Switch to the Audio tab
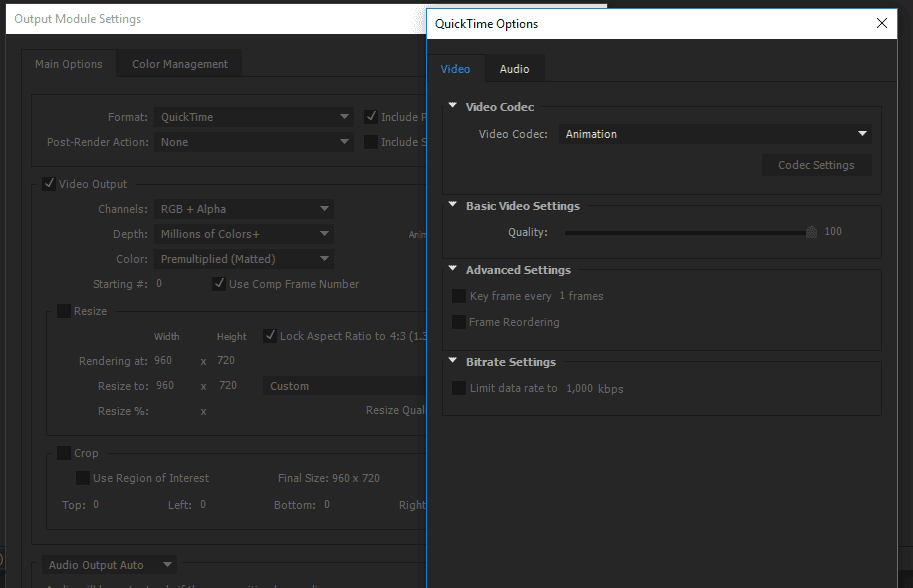The image size is (913, 588). coord(514,69)
